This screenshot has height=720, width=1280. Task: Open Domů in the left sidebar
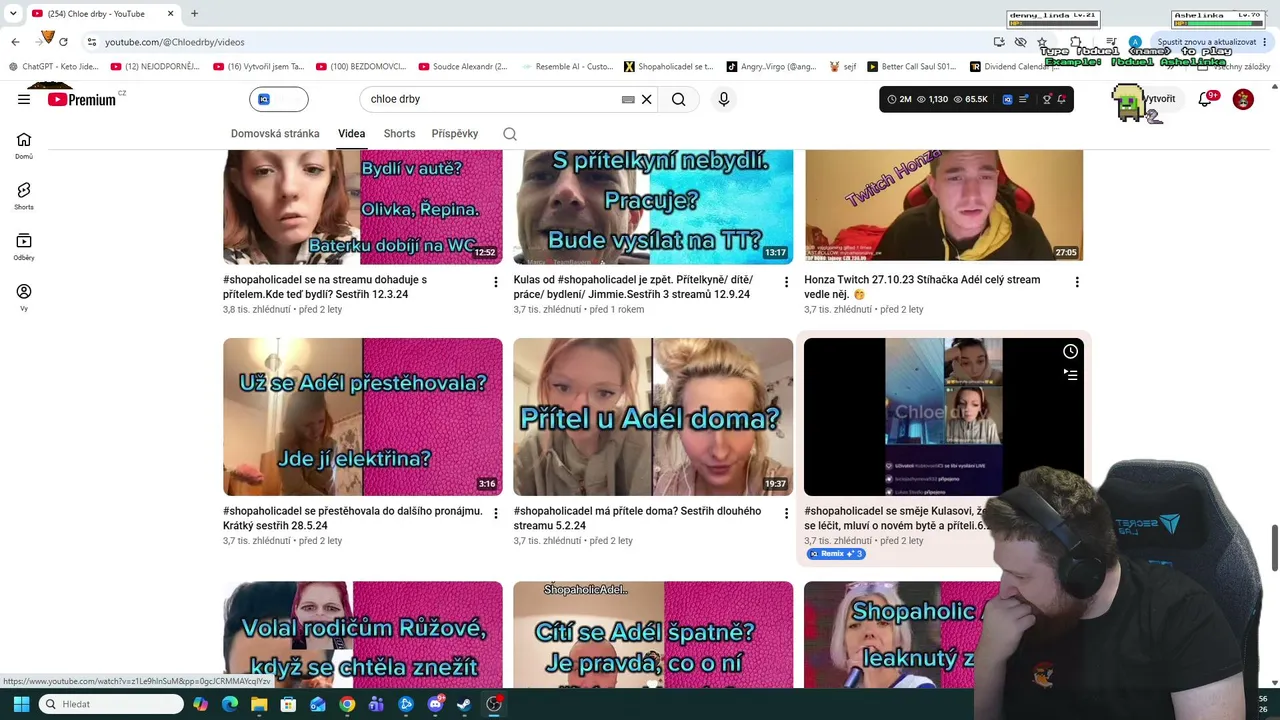pos(24,146)
